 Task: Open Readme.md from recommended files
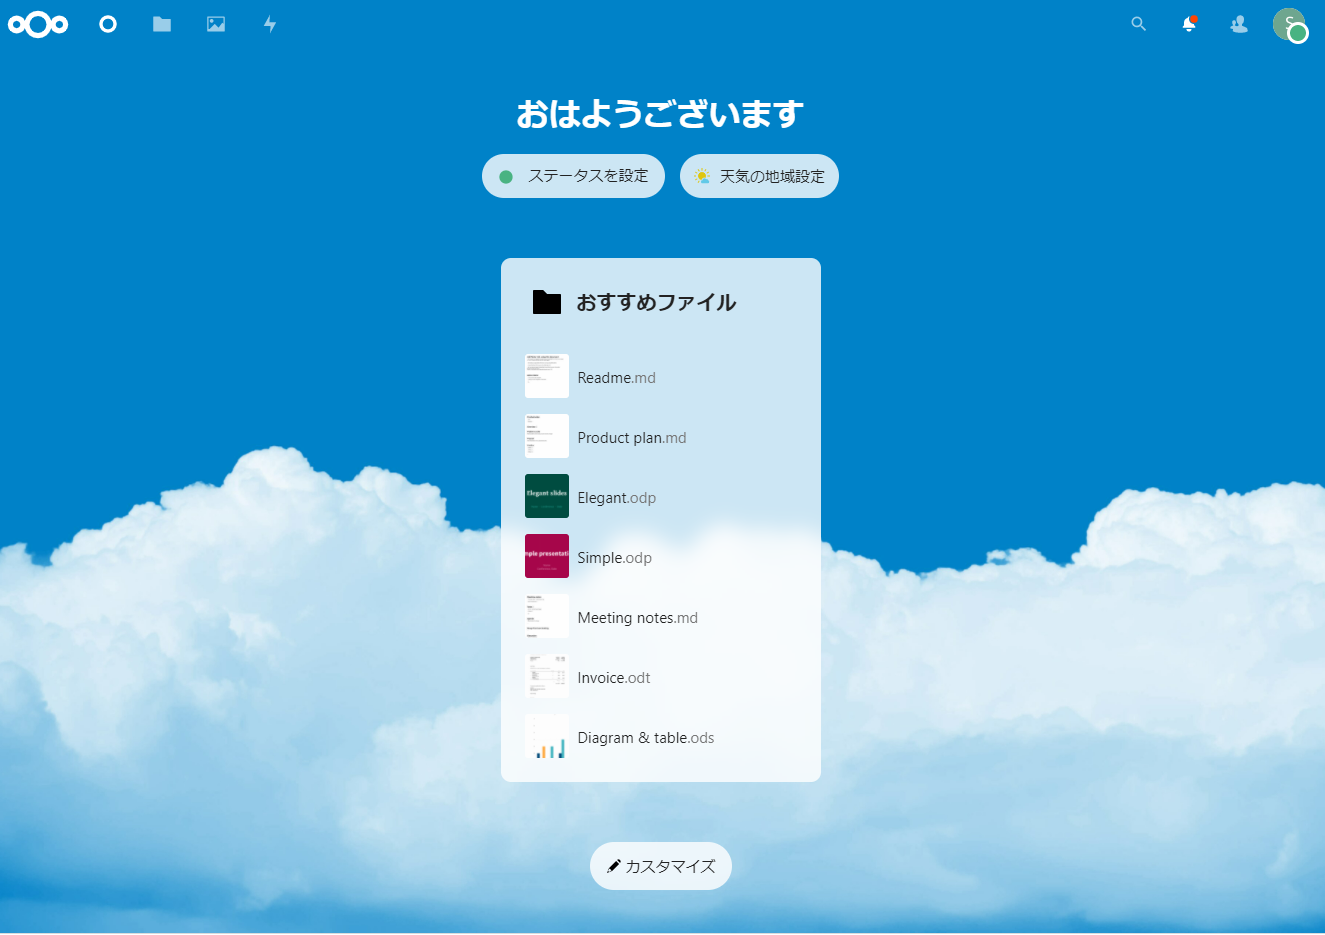tap(616, 378)
